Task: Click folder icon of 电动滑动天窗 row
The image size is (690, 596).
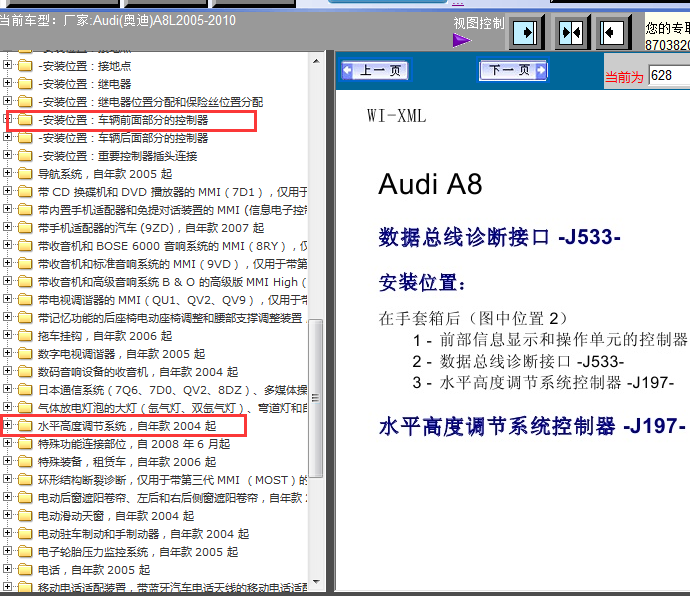Action: [x=25, y=516]
